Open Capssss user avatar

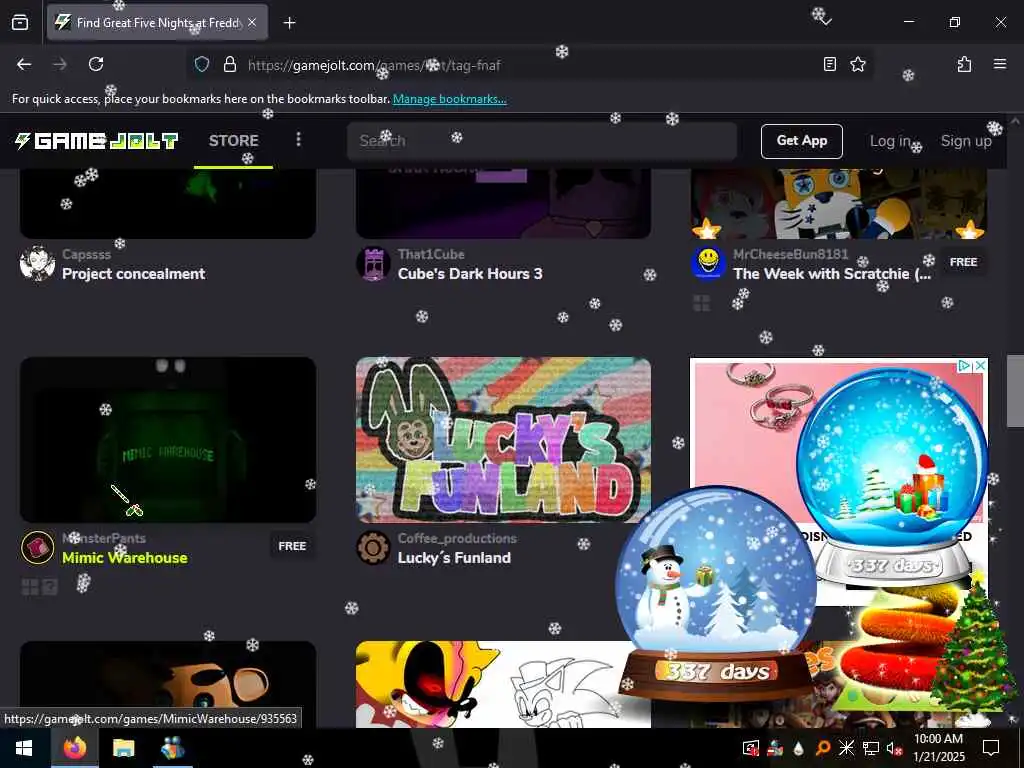pos(37,264)
